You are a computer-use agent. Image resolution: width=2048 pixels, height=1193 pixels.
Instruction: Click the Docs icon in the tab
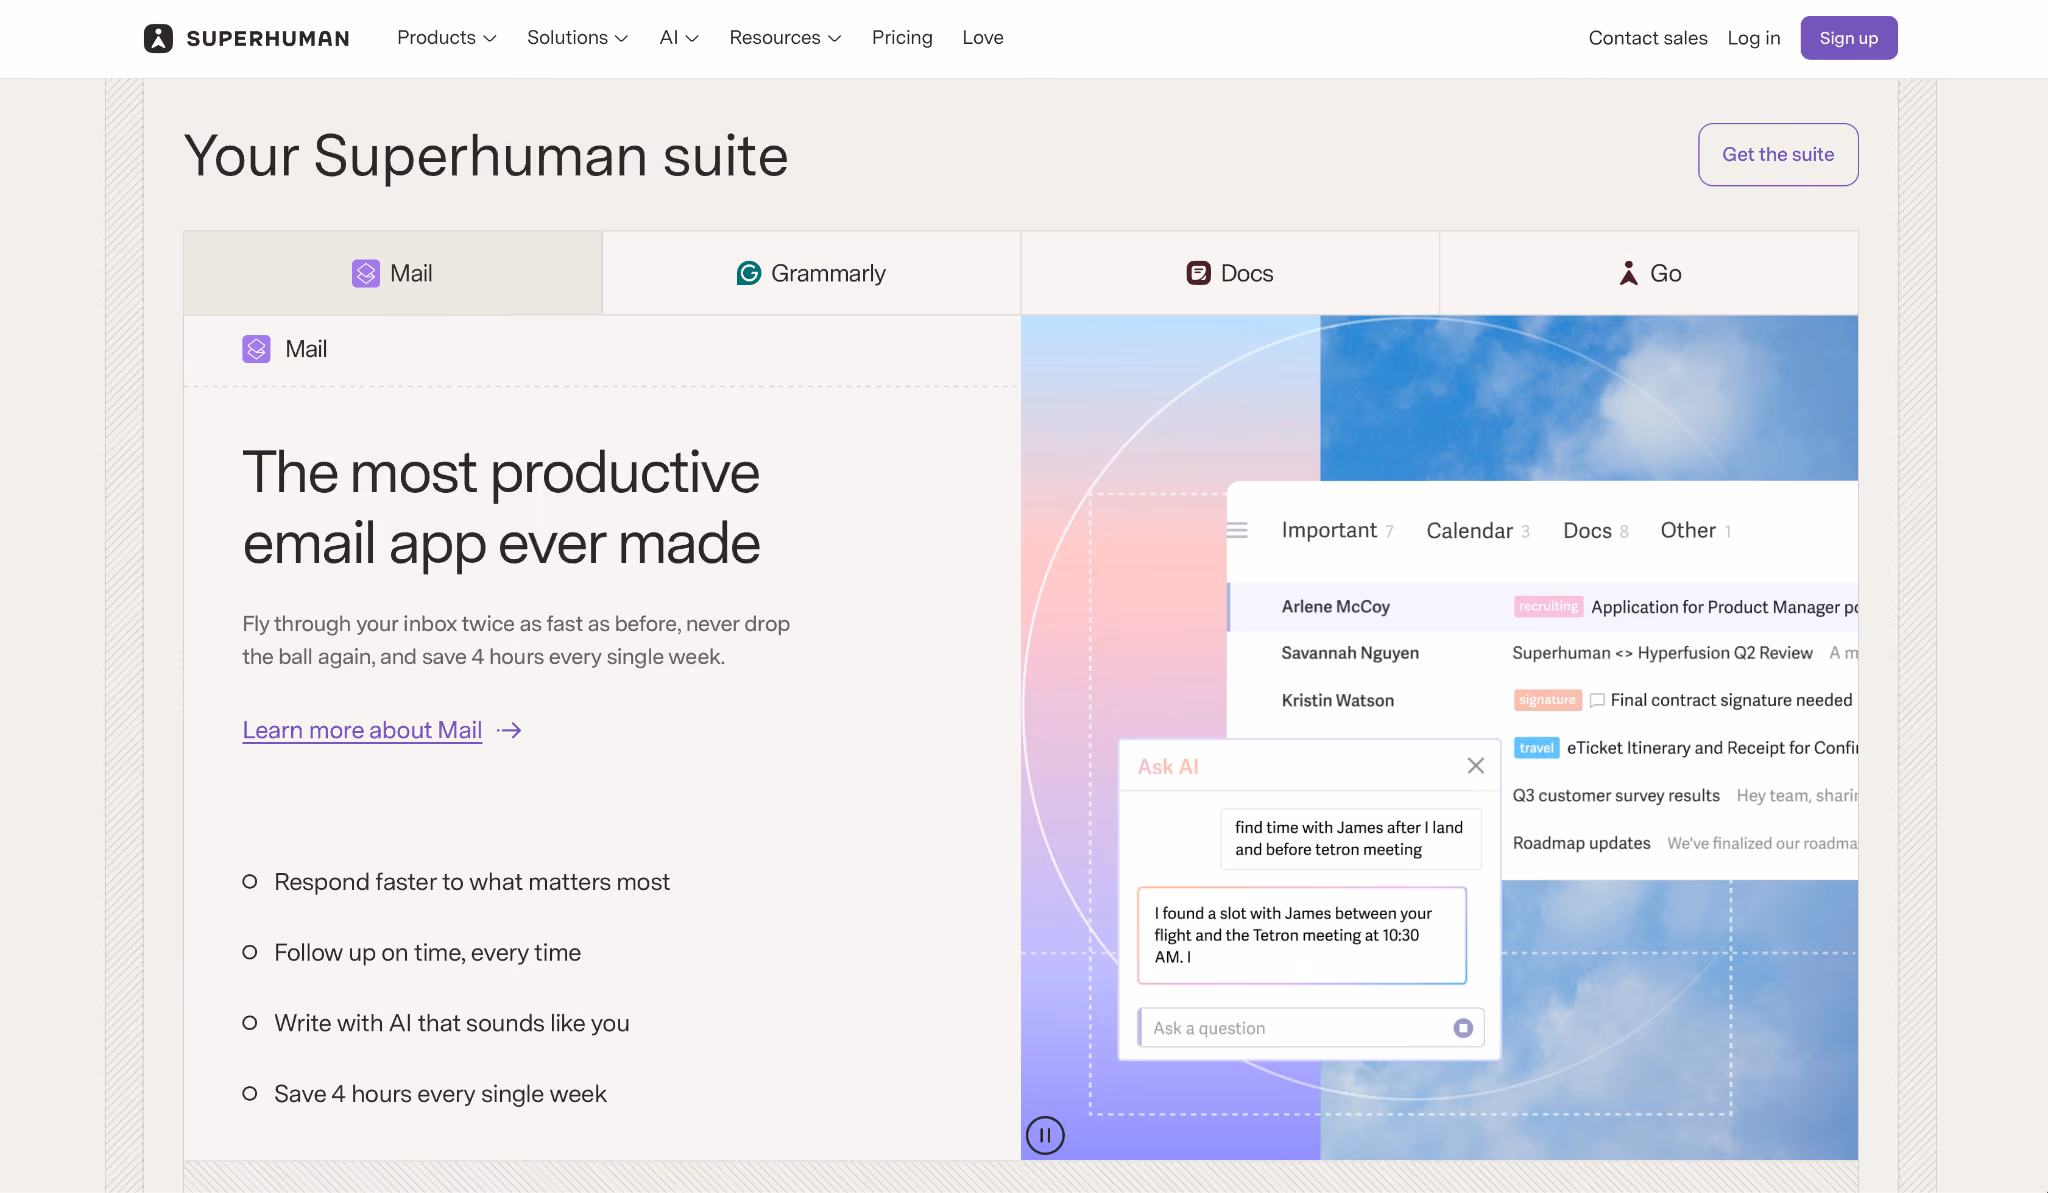(x=1198, y=273)
